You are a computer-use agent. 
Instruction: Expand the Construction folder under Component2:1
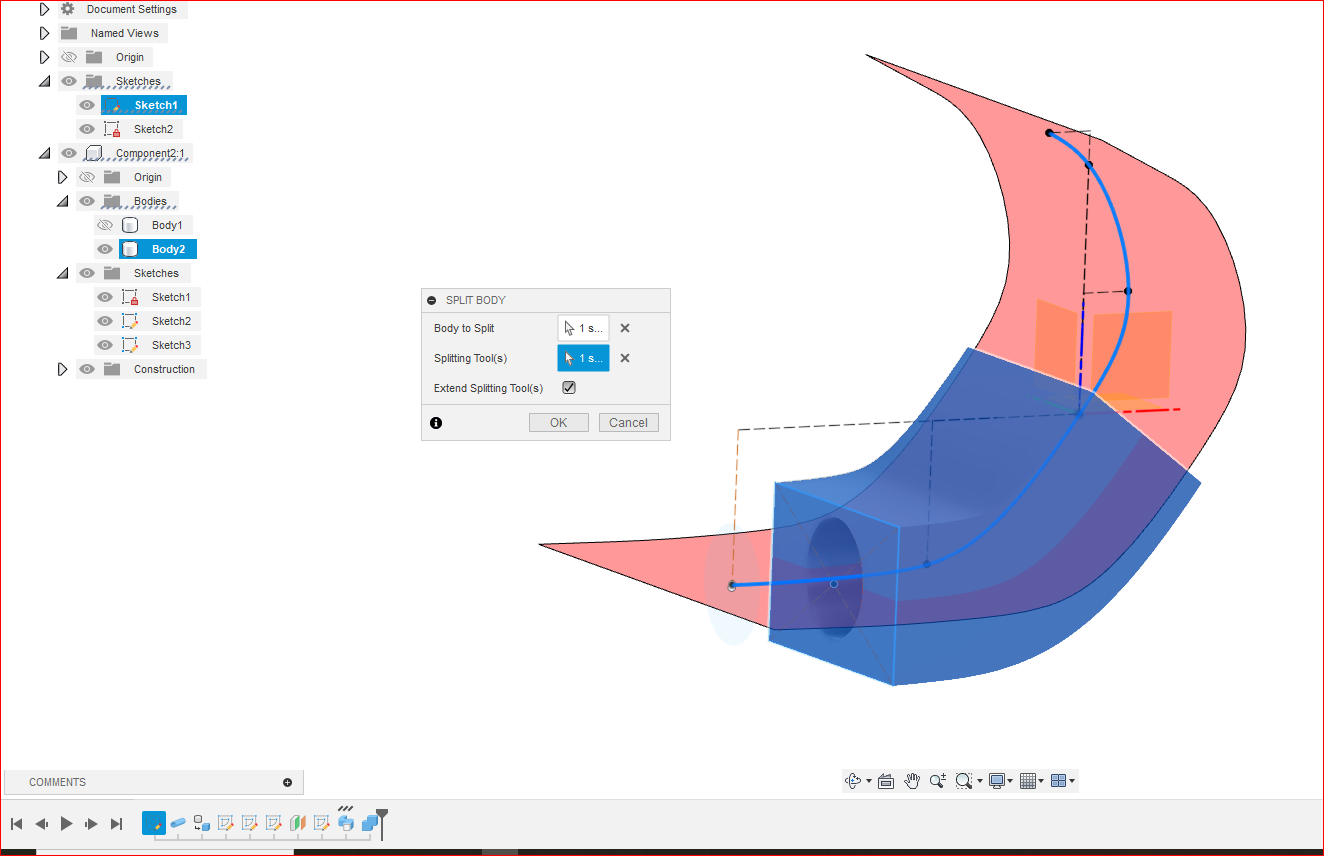coord(63,368)
